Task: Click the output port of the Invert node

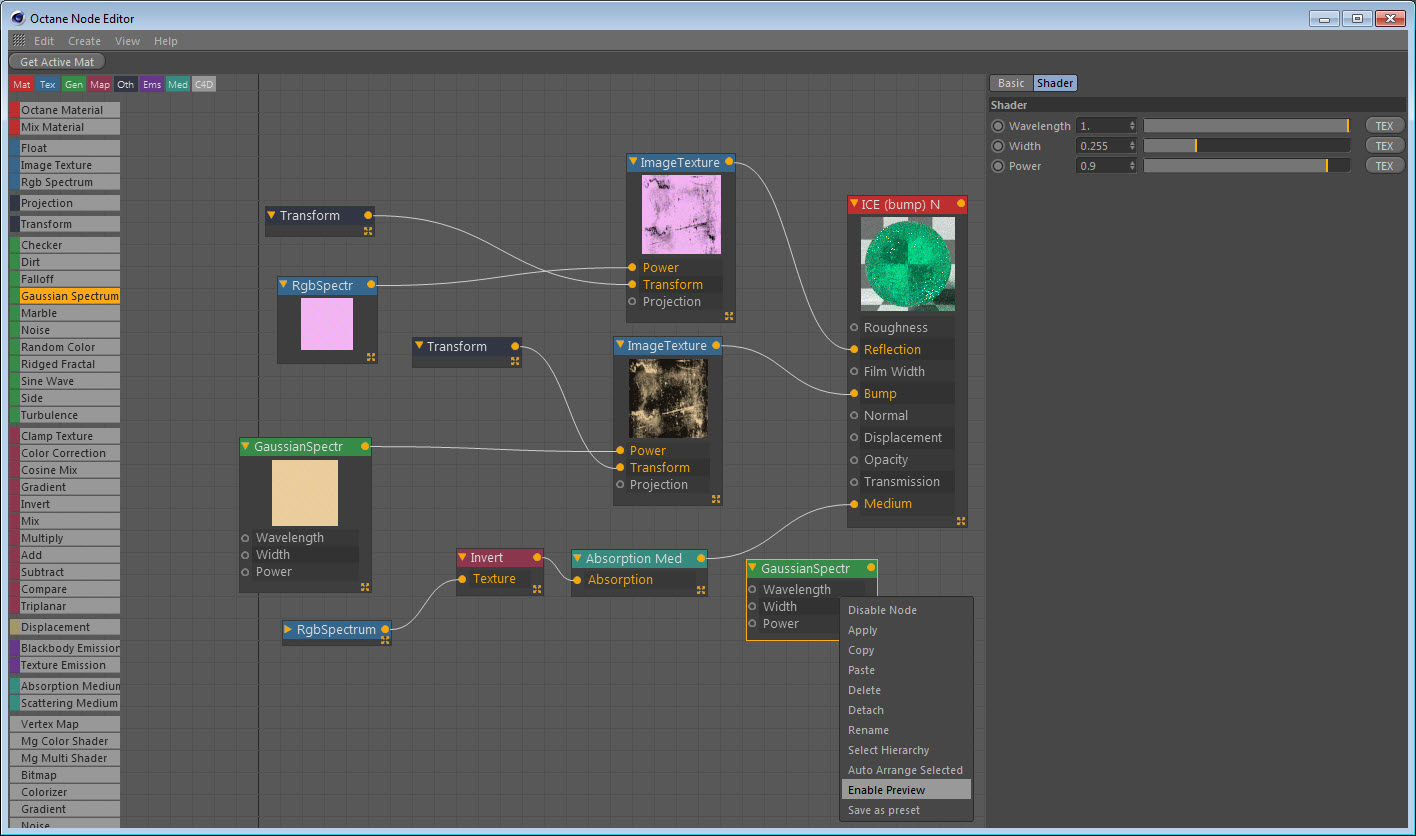Action: click(538, 557)
